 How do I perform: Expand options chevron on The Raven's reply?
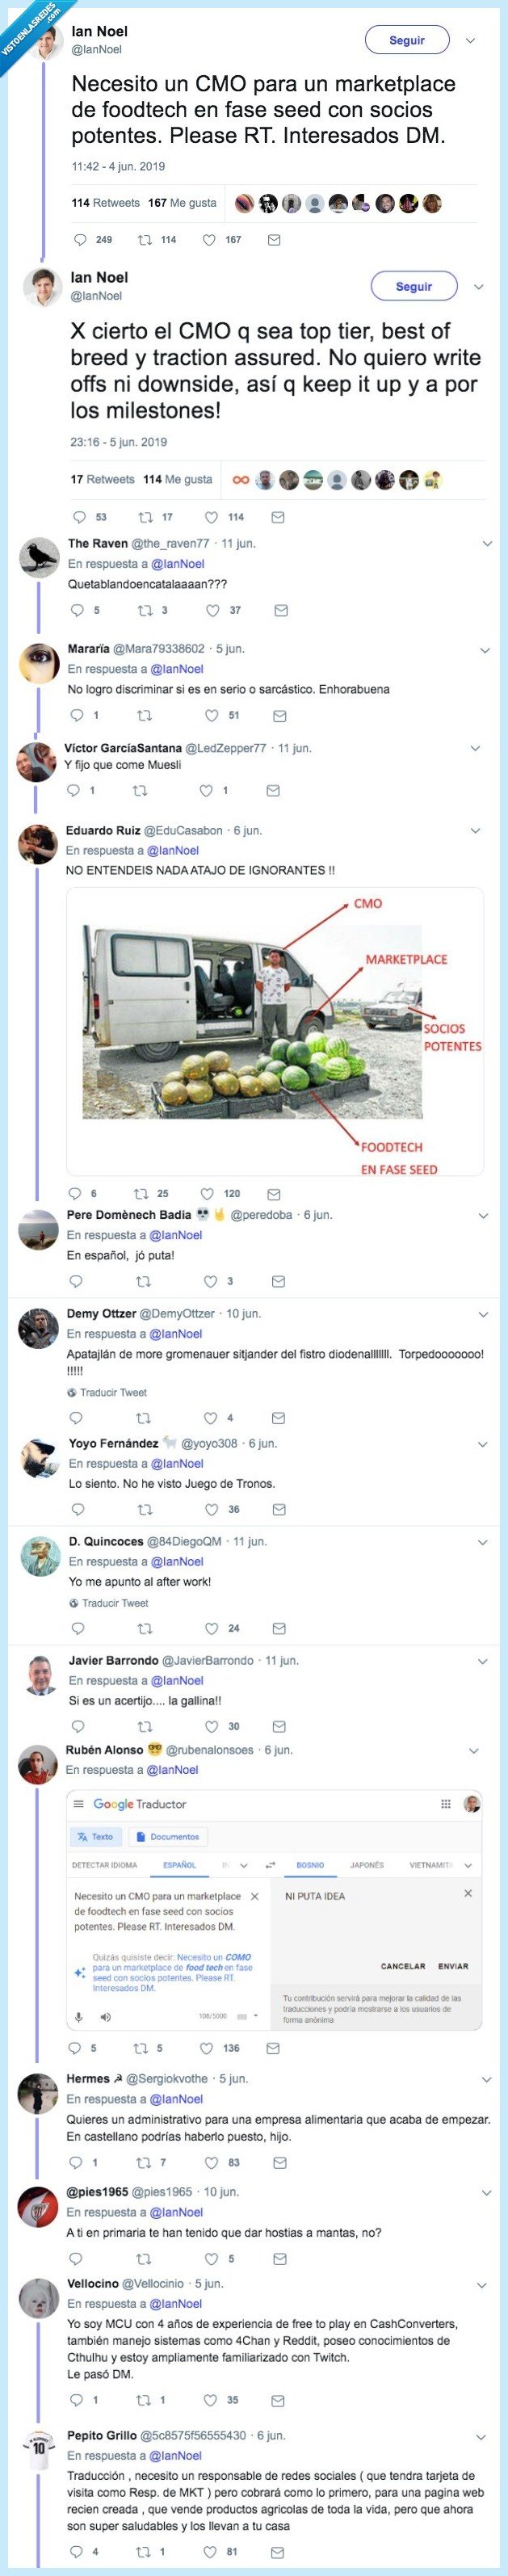pyautogui.click(x=487, y=544)
